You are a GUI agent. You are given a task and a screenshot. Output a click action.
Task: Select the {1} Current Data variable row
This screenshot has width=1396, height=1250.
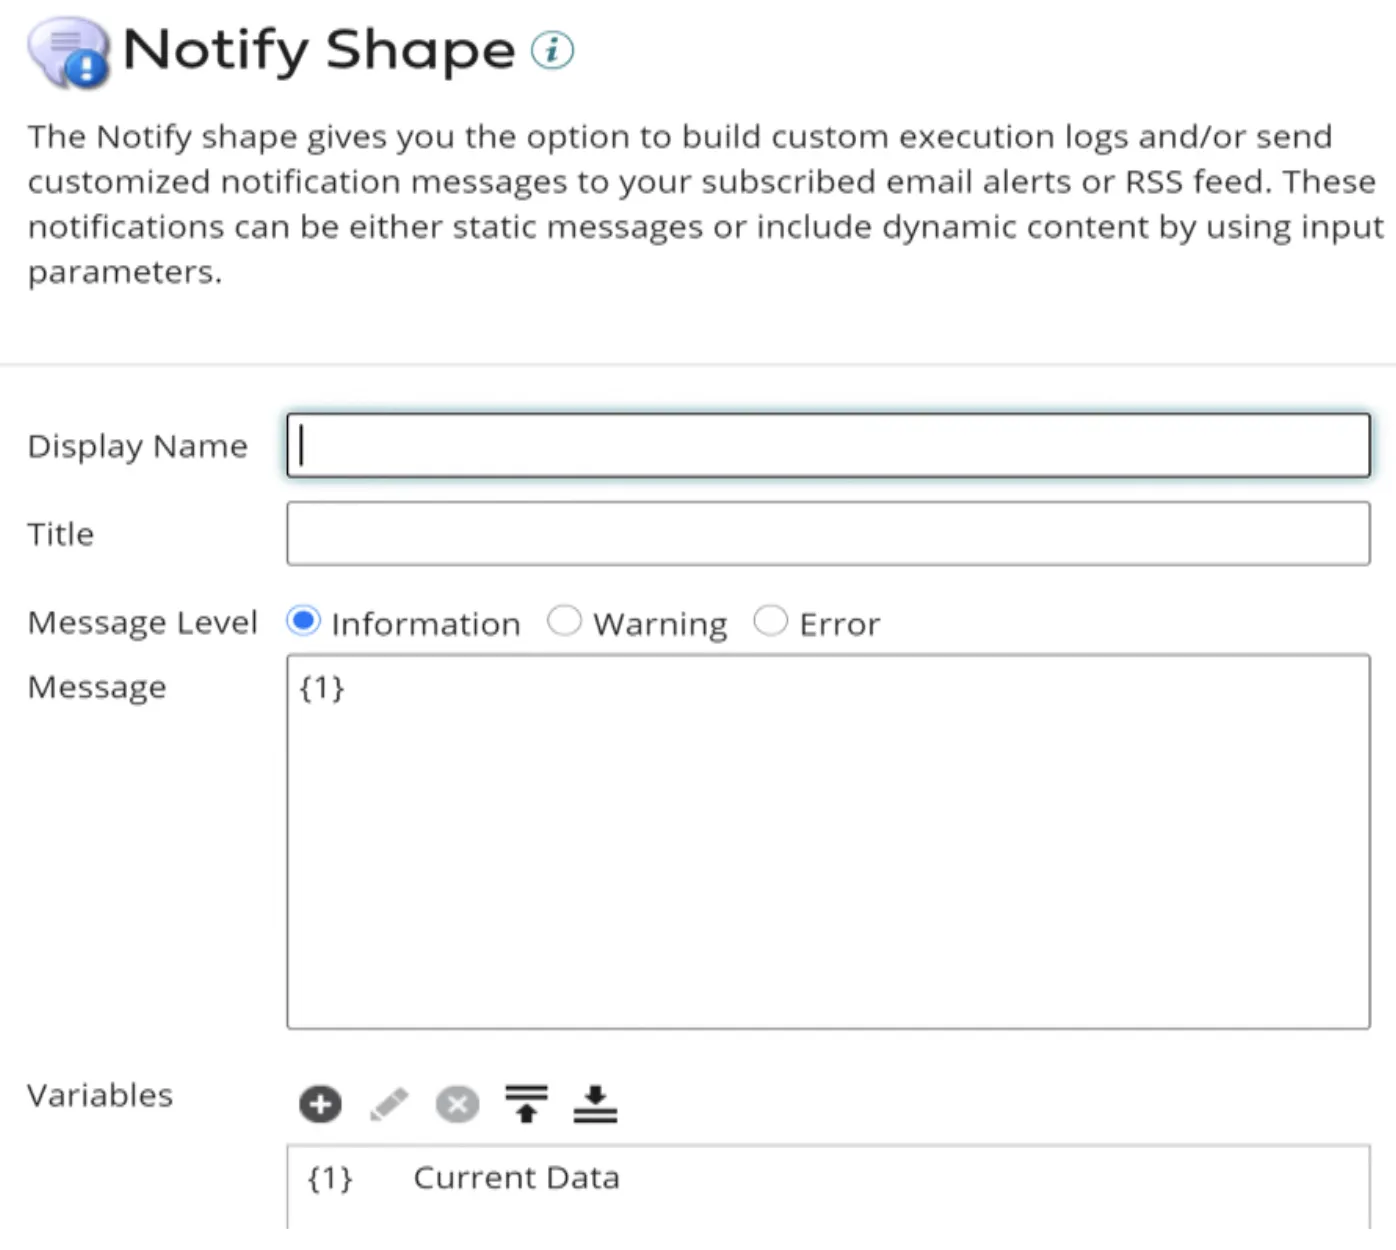[x=828, y=1178]
